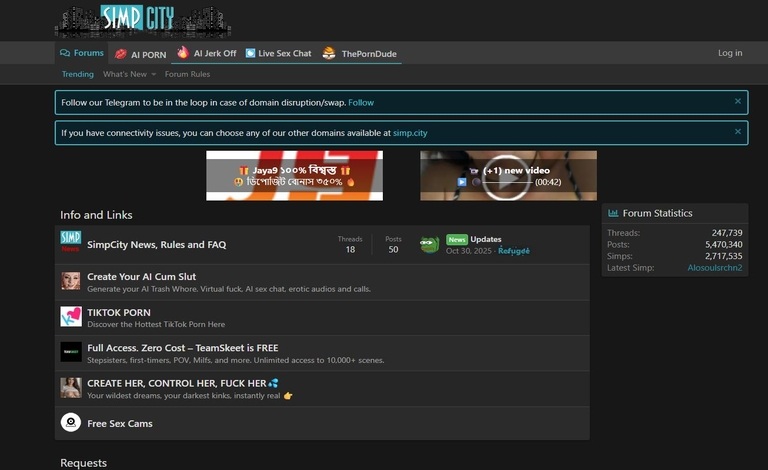Screen dimensions: 768x470
Task: Click the Oct 30, 2025 date
Action: pos(469,251)
